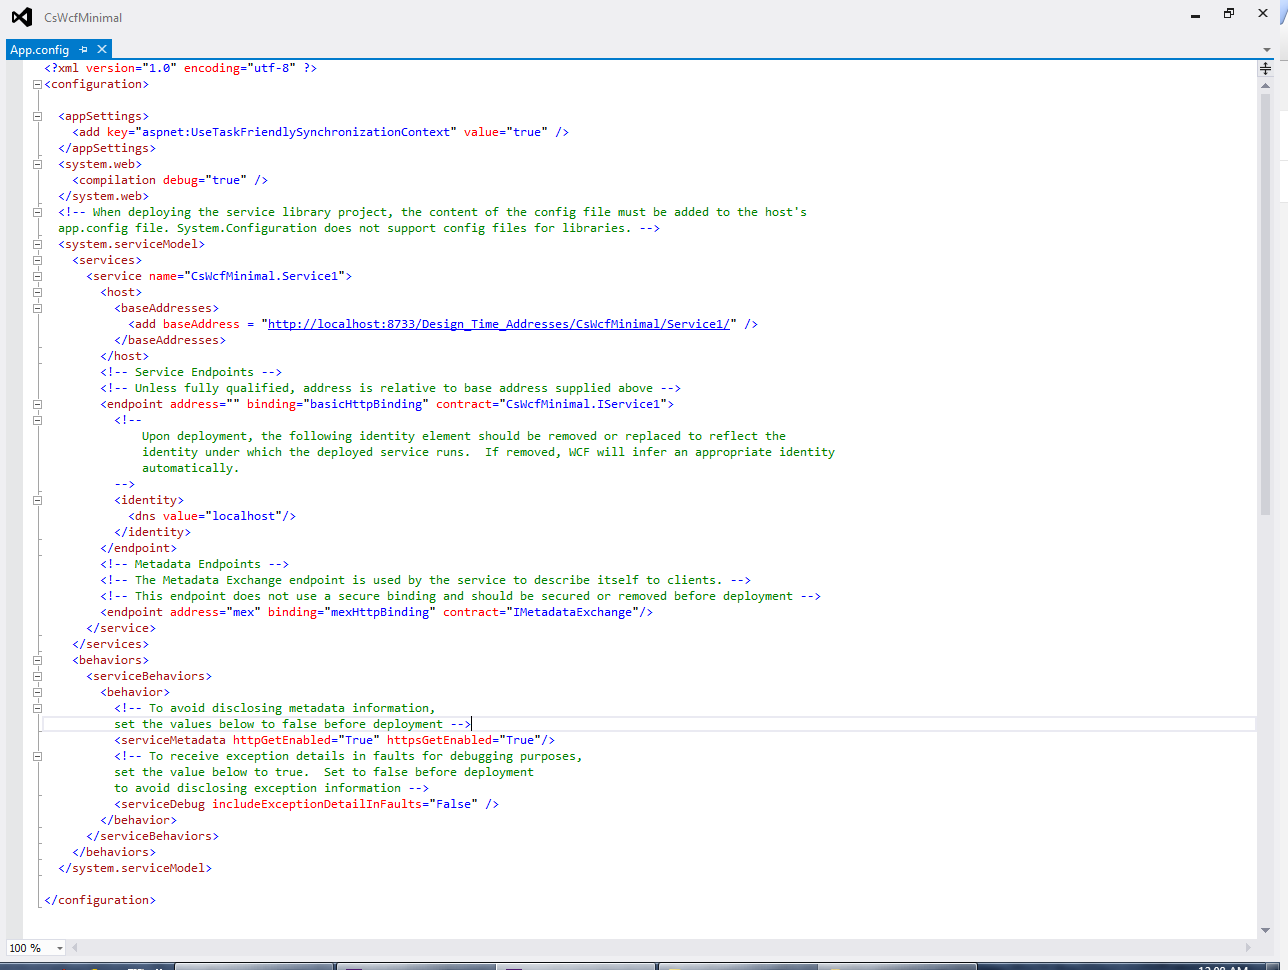The width and height of the screenshot is (1288, 970).
Task: Collapse the host element
Action: click(37, 291)
